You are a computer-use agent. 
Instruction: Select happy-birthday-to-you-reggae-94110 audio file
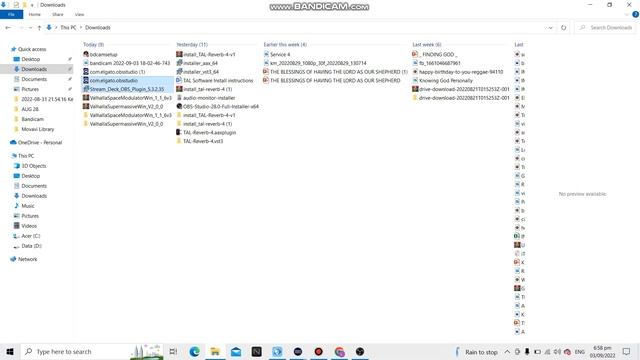click(461, 72)
